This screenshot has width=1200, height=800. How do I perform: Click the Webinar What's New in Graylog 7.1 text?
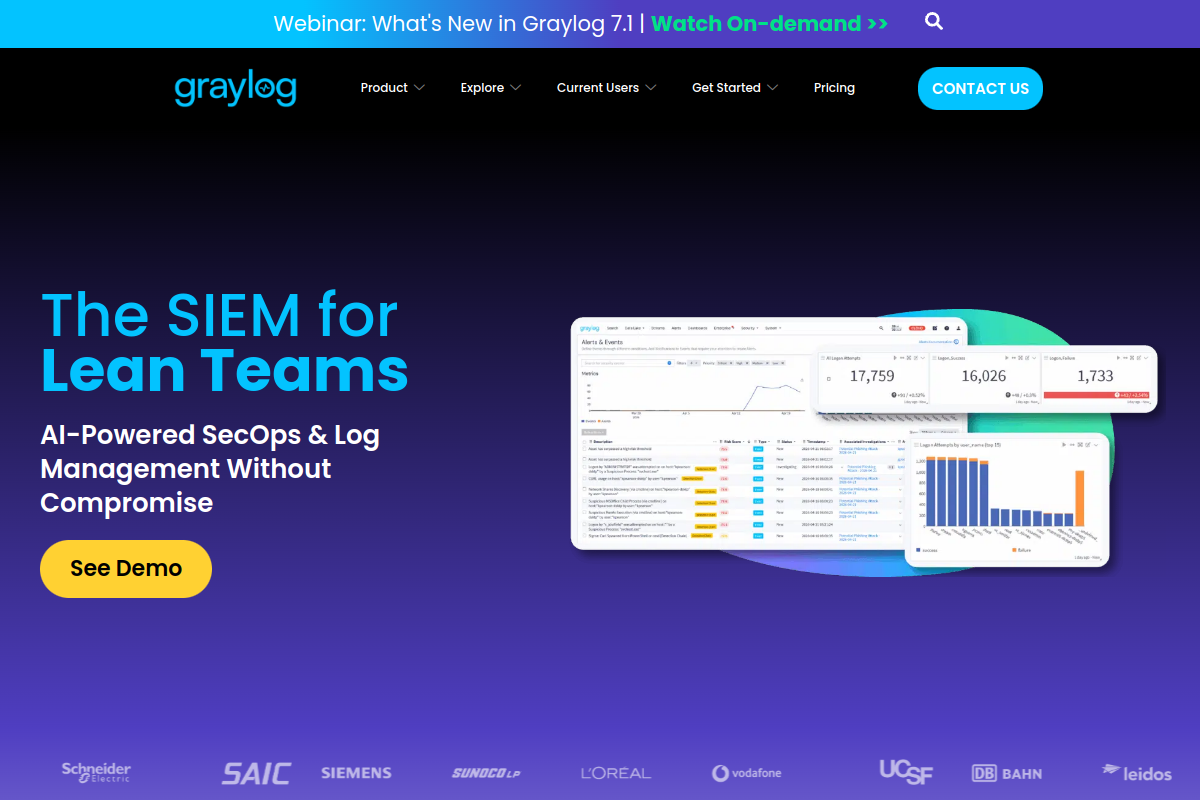(454, 23)
